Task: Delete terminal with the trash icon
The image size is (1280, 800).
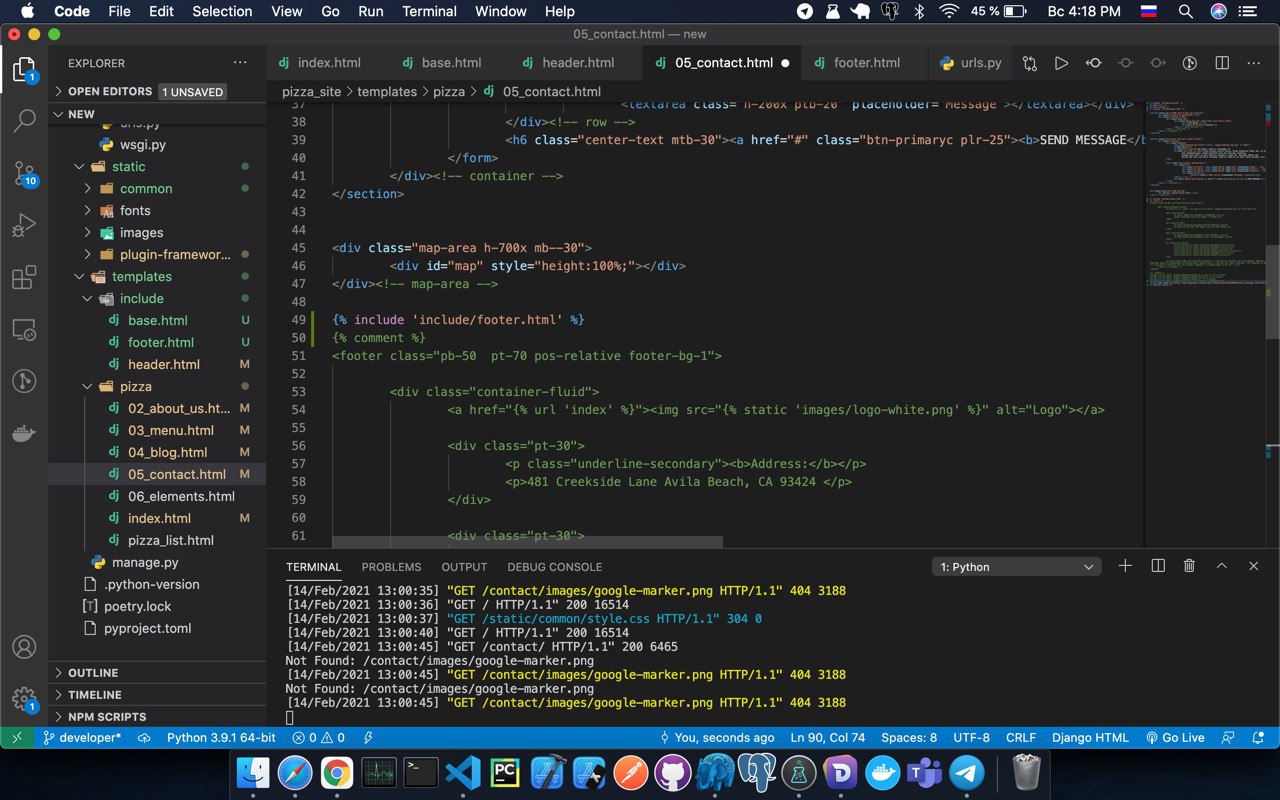Action: coord(1189,566)
